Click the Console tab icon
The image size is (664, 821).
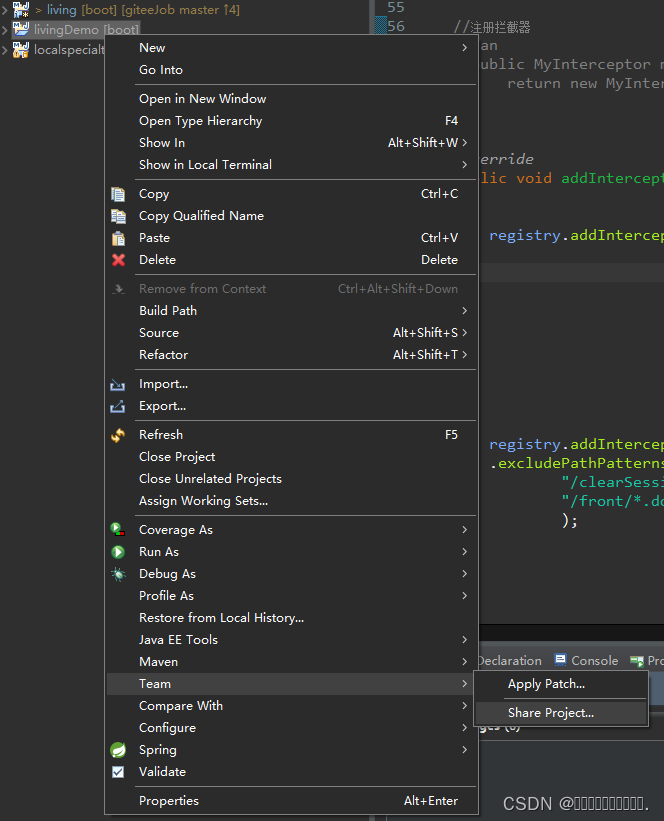click(x=560, y=660)
